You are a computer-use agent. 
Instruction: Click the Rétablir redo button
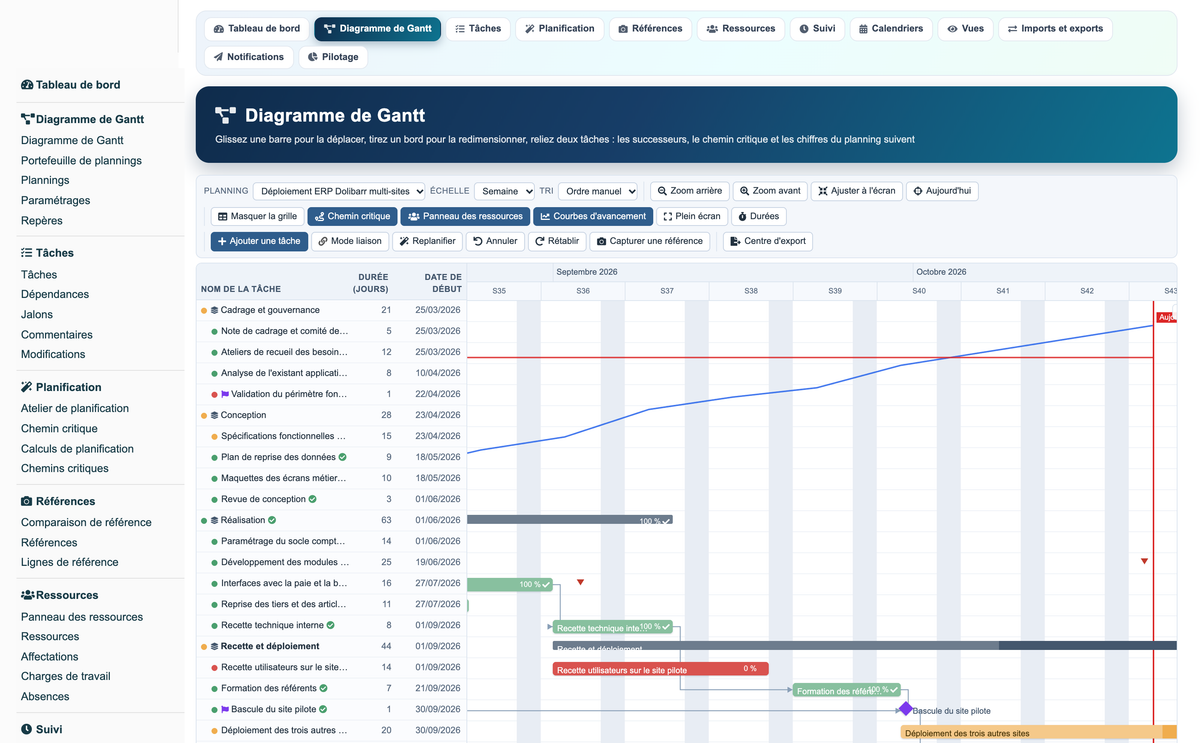pos(557,241)
